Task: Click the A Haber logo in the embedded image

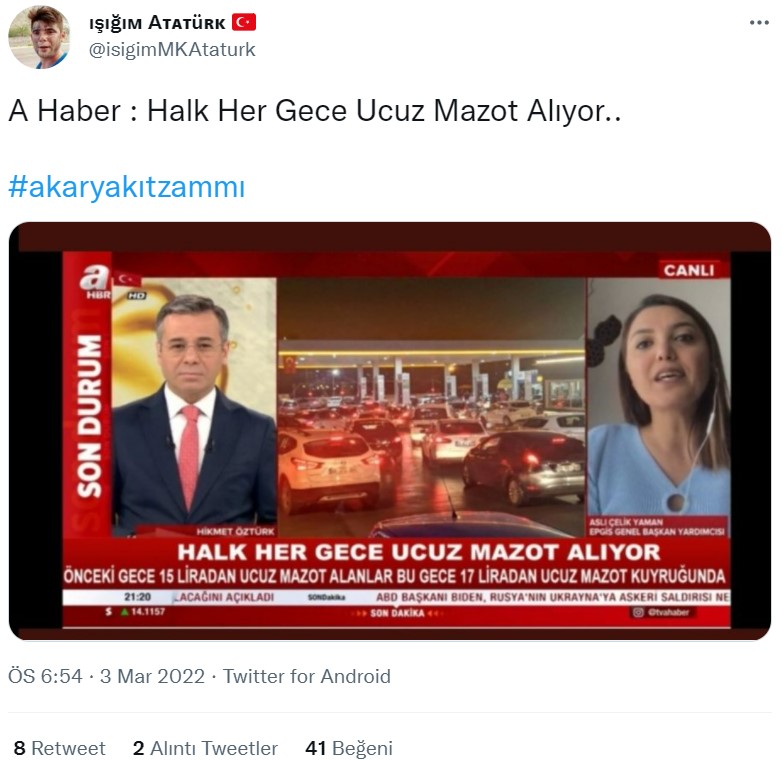Action: click(x=95, y=281)
